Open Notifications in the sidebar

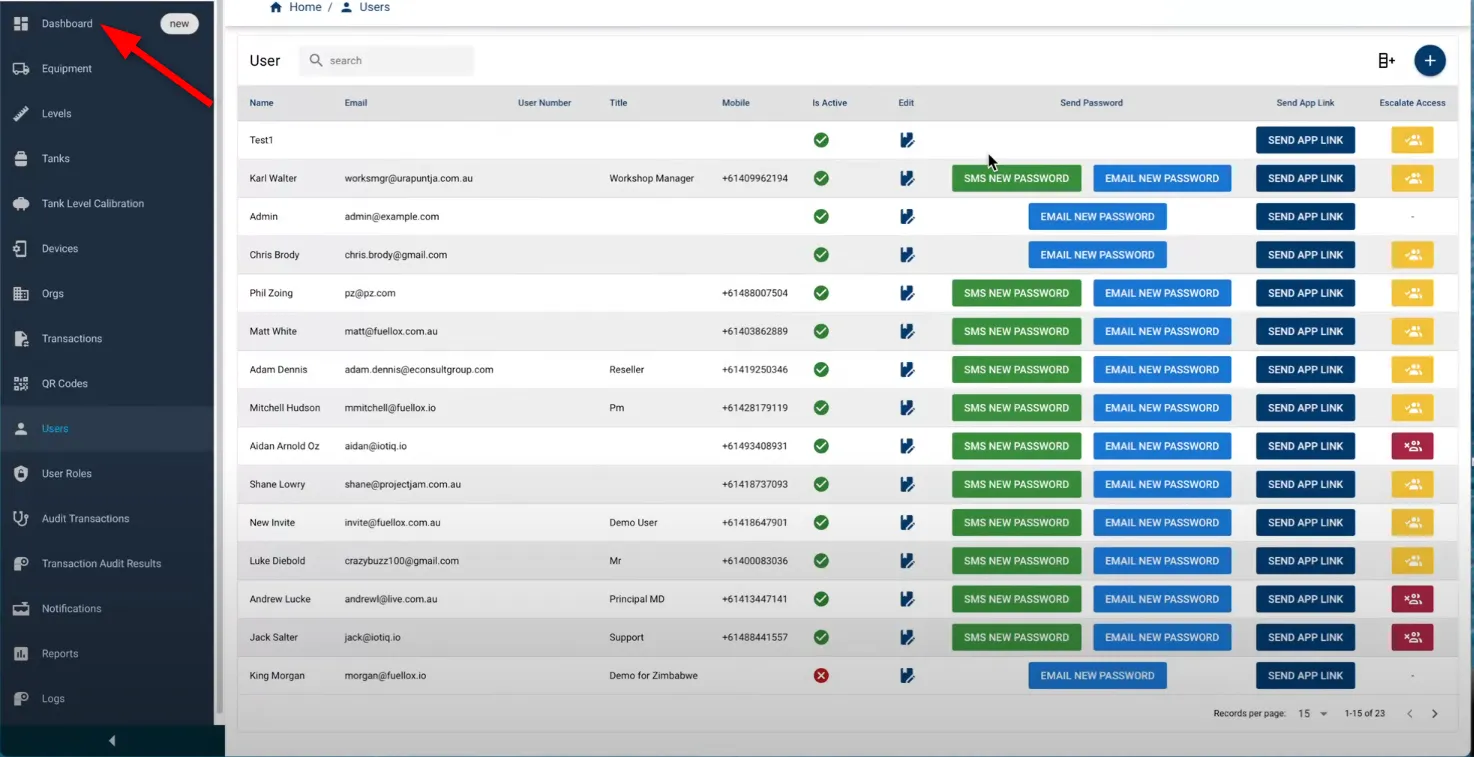pos(71,609)
